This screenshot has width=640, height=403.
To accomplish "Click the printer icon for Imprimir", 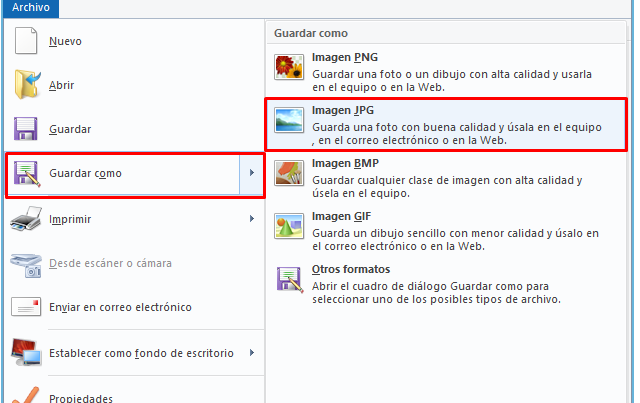I will click(26, 219).
